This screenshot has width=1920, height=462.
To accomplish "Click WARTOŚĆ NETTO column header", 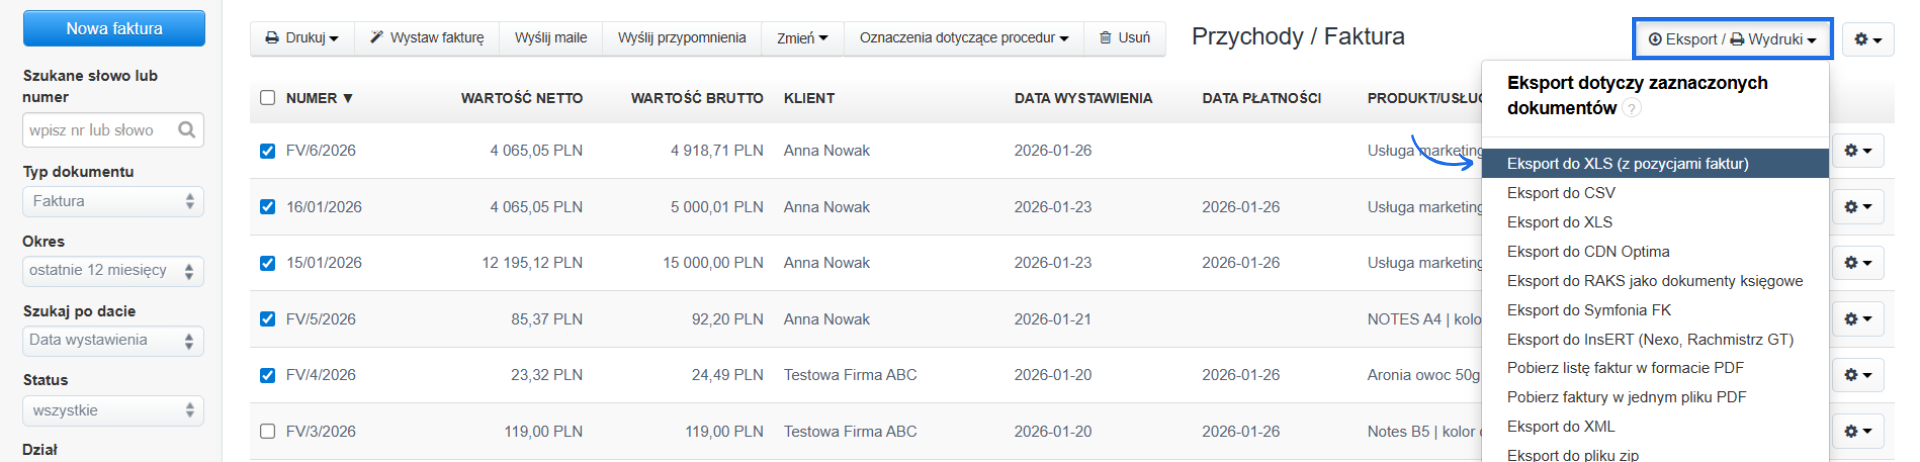I will 522,98.
